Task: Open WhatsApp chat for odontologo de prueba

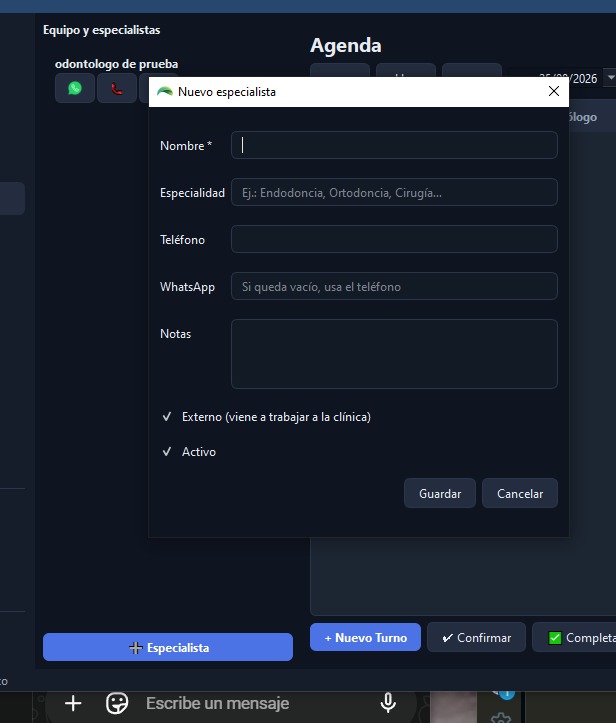Action: click(75, 88)
